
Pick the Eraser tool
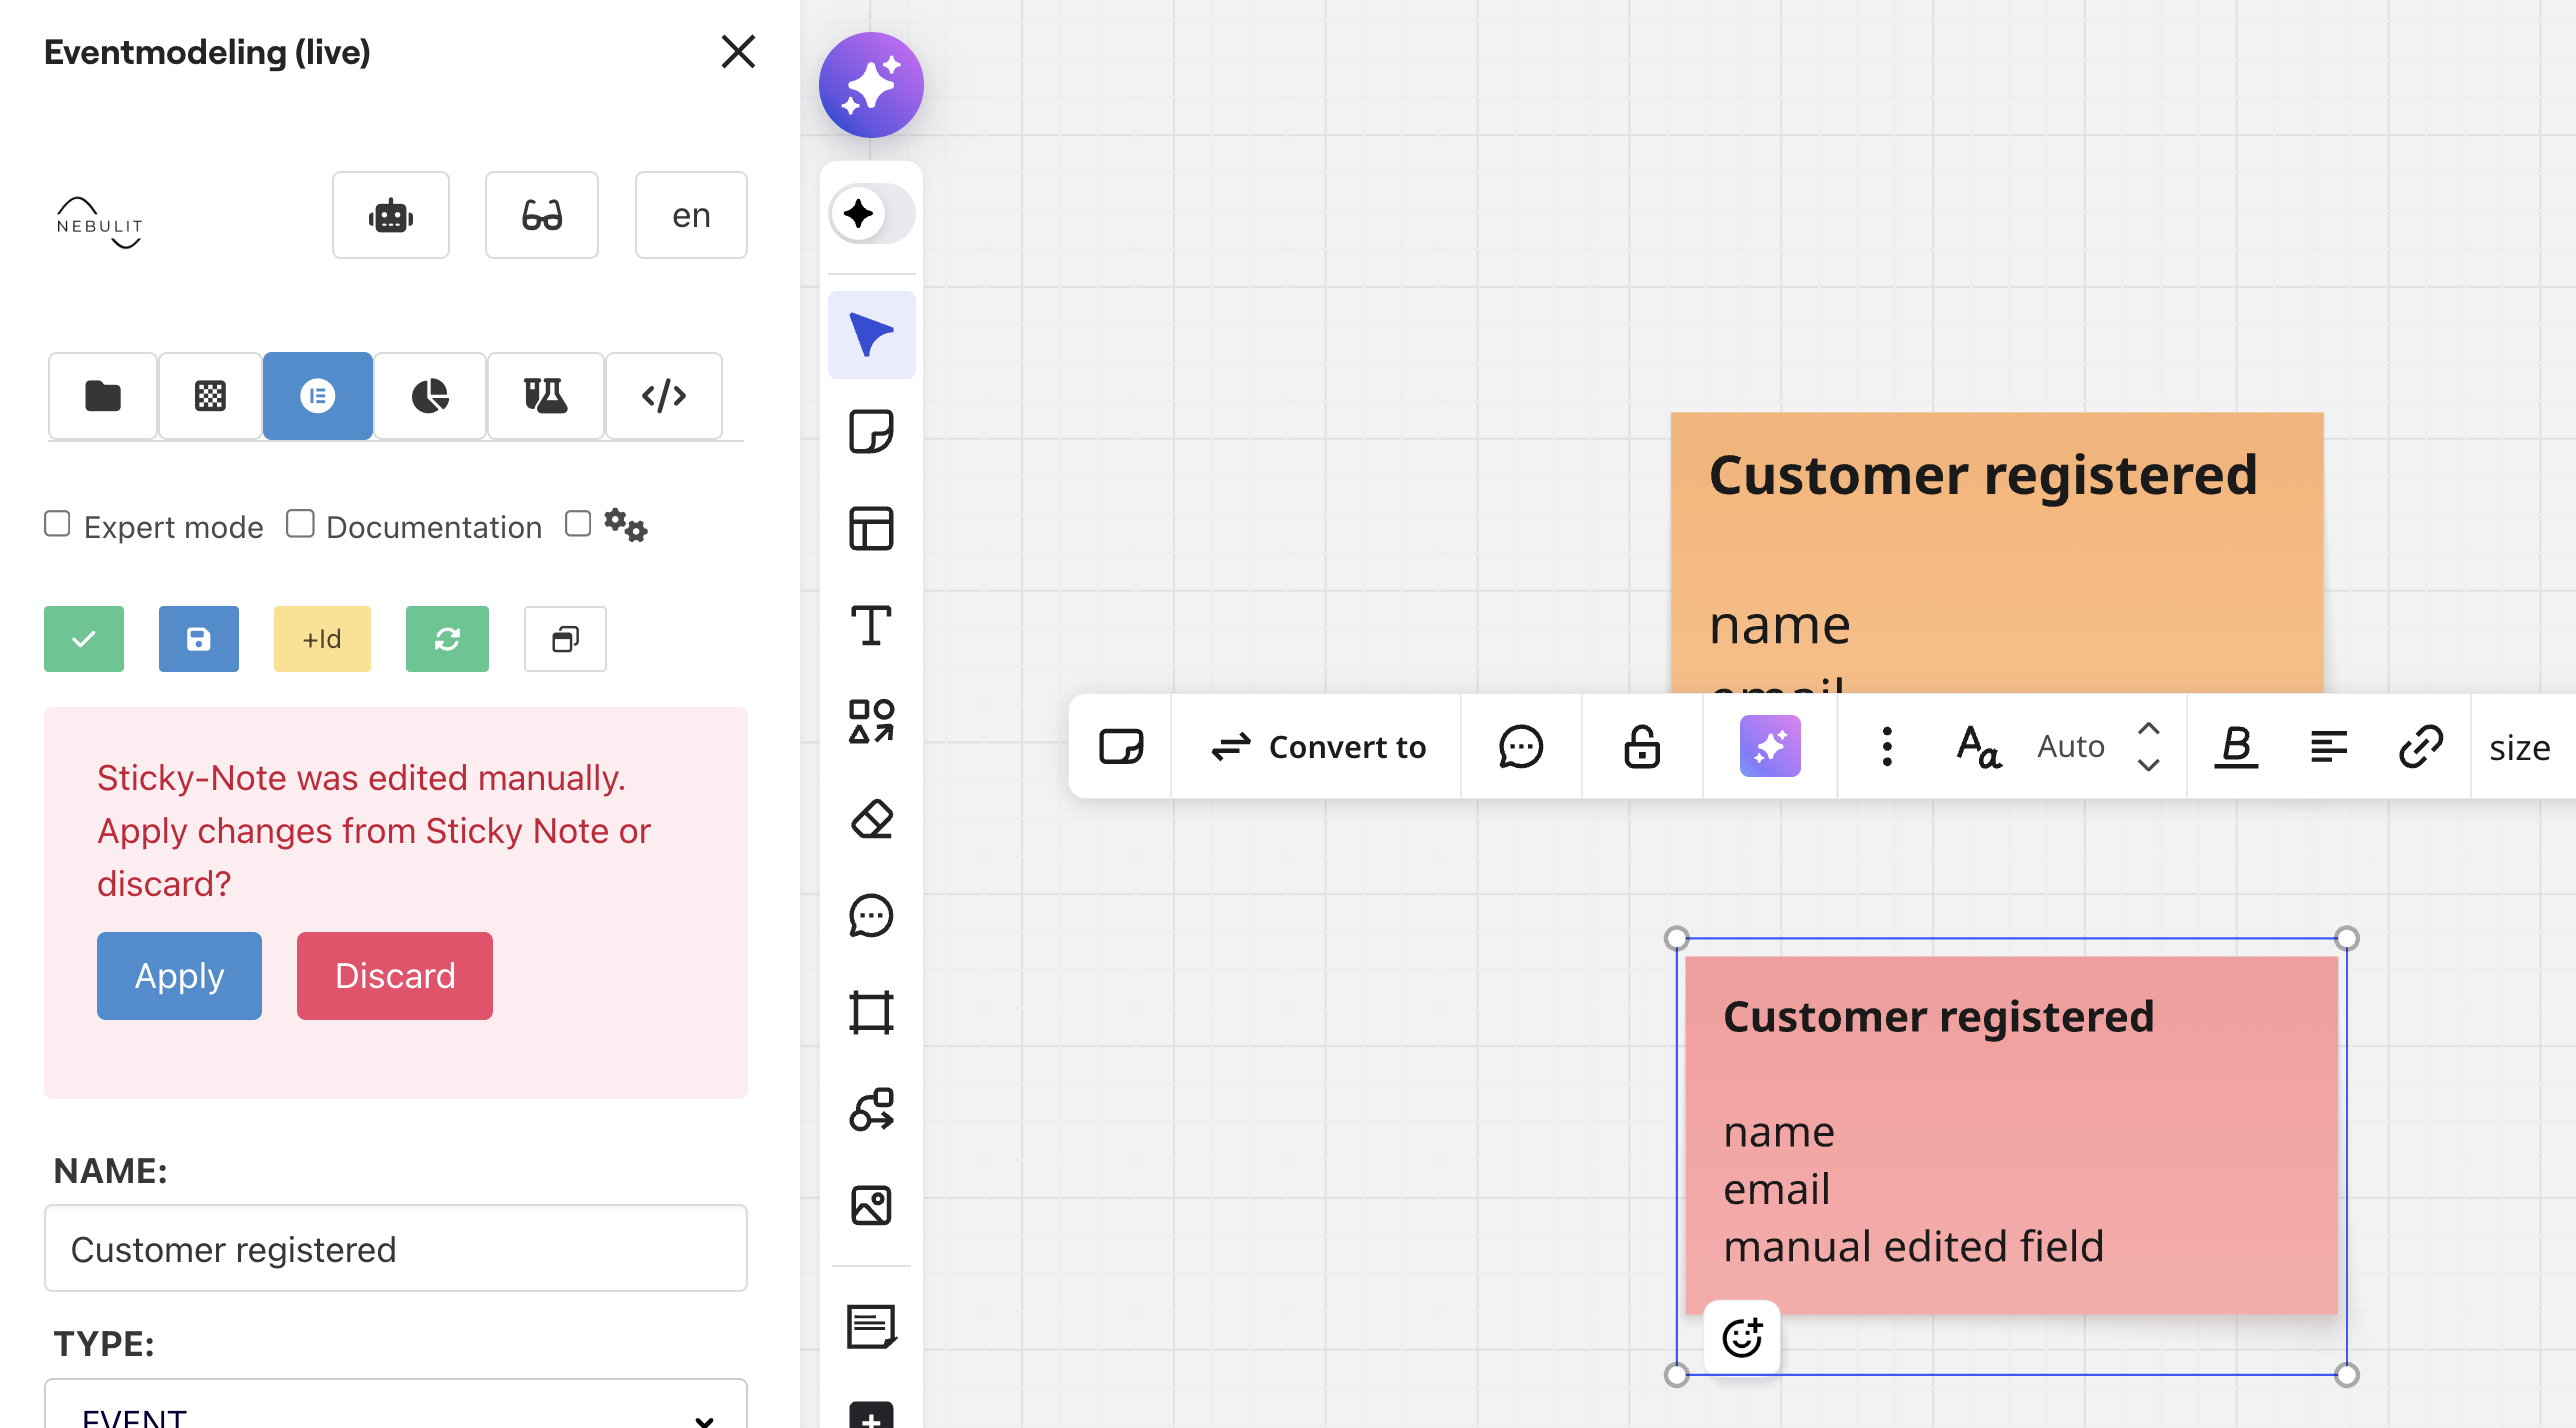tap(870, 820)
